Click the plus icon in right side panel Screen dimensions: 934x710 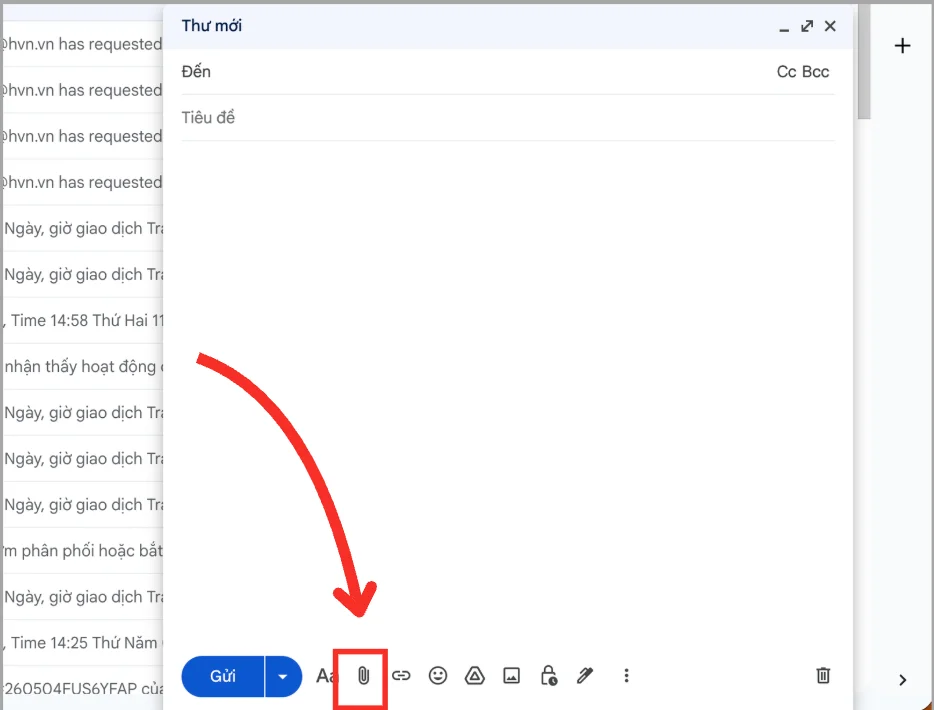[x=902, y=46]
